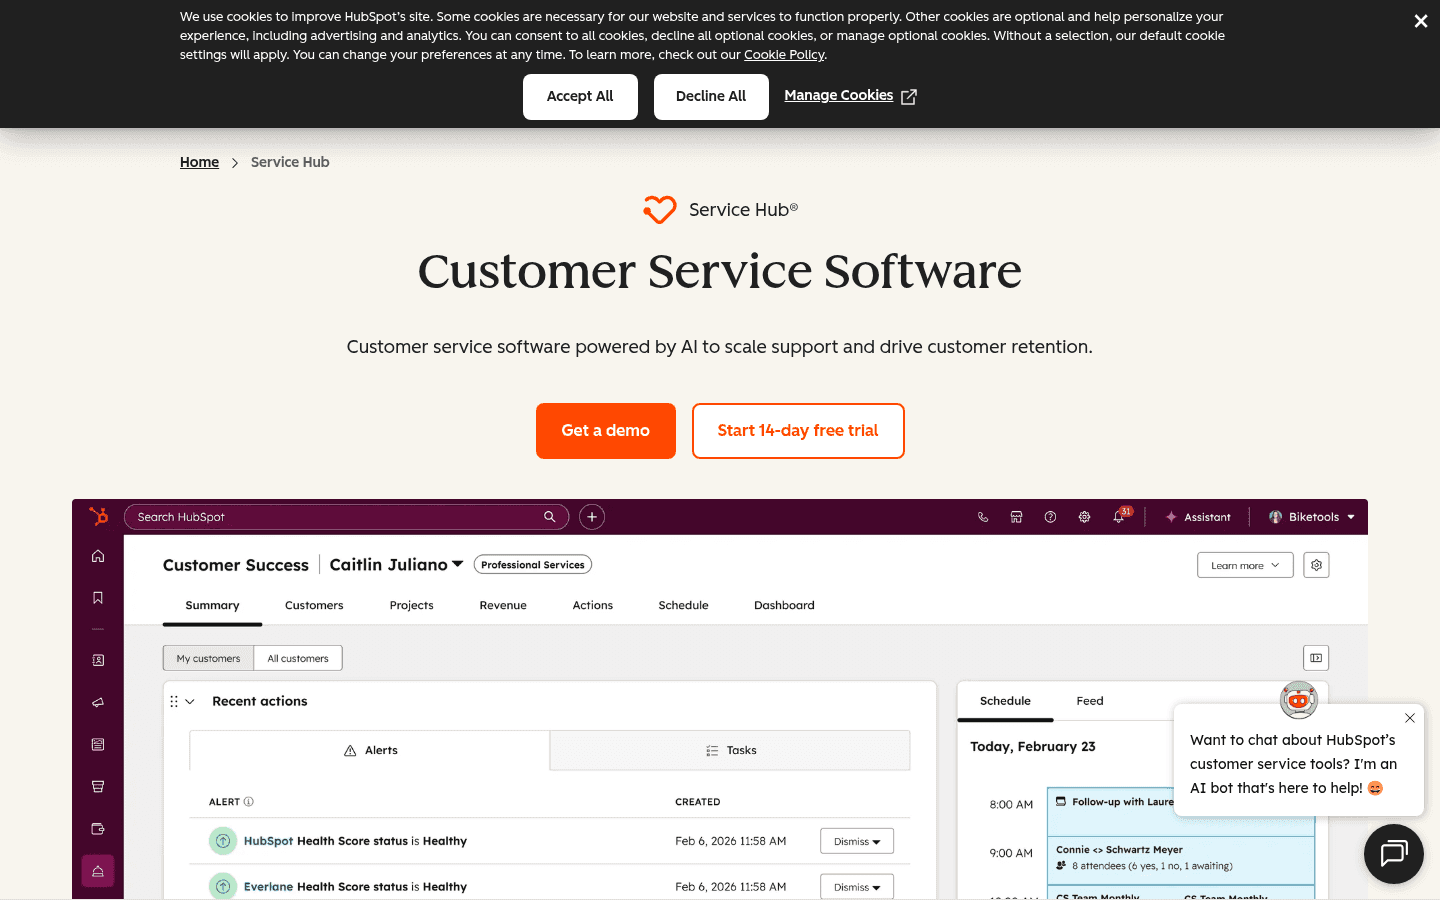The width and height of the screenshot is (1440, 900).
Task: Switch to the Actions tab
Action: pyautogui.click(x=593, y=605)
